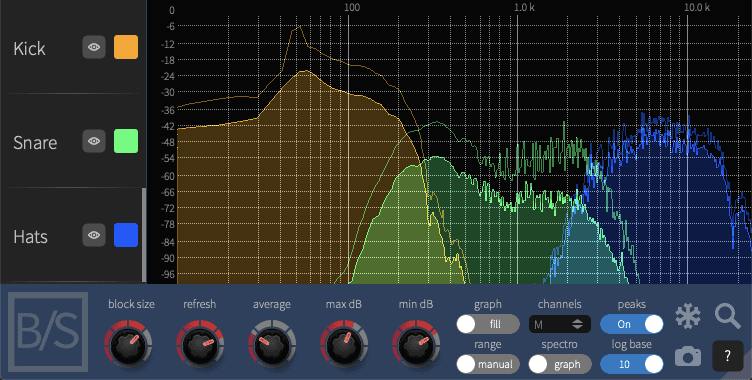
Task: Switch the spectro graph toggle
Action: pyautogui.click(x=560, y=365)
